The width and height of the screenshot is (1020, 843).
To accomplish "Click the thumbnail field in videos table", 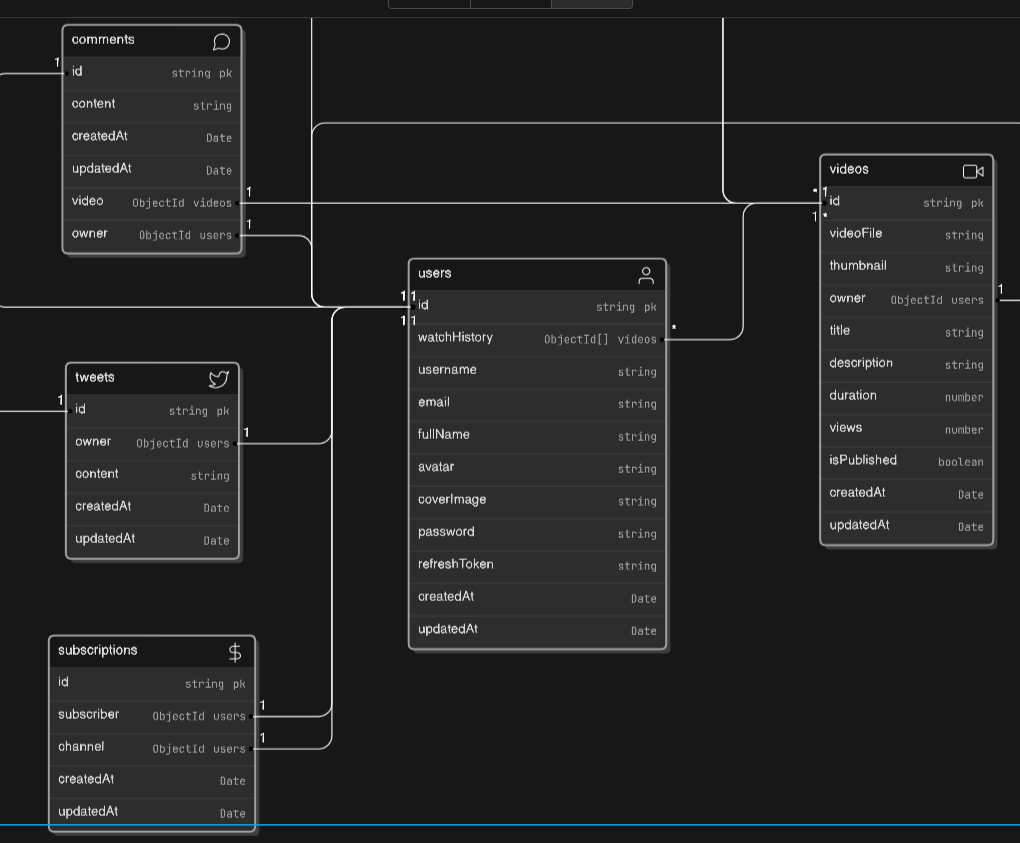I will 907,267.
